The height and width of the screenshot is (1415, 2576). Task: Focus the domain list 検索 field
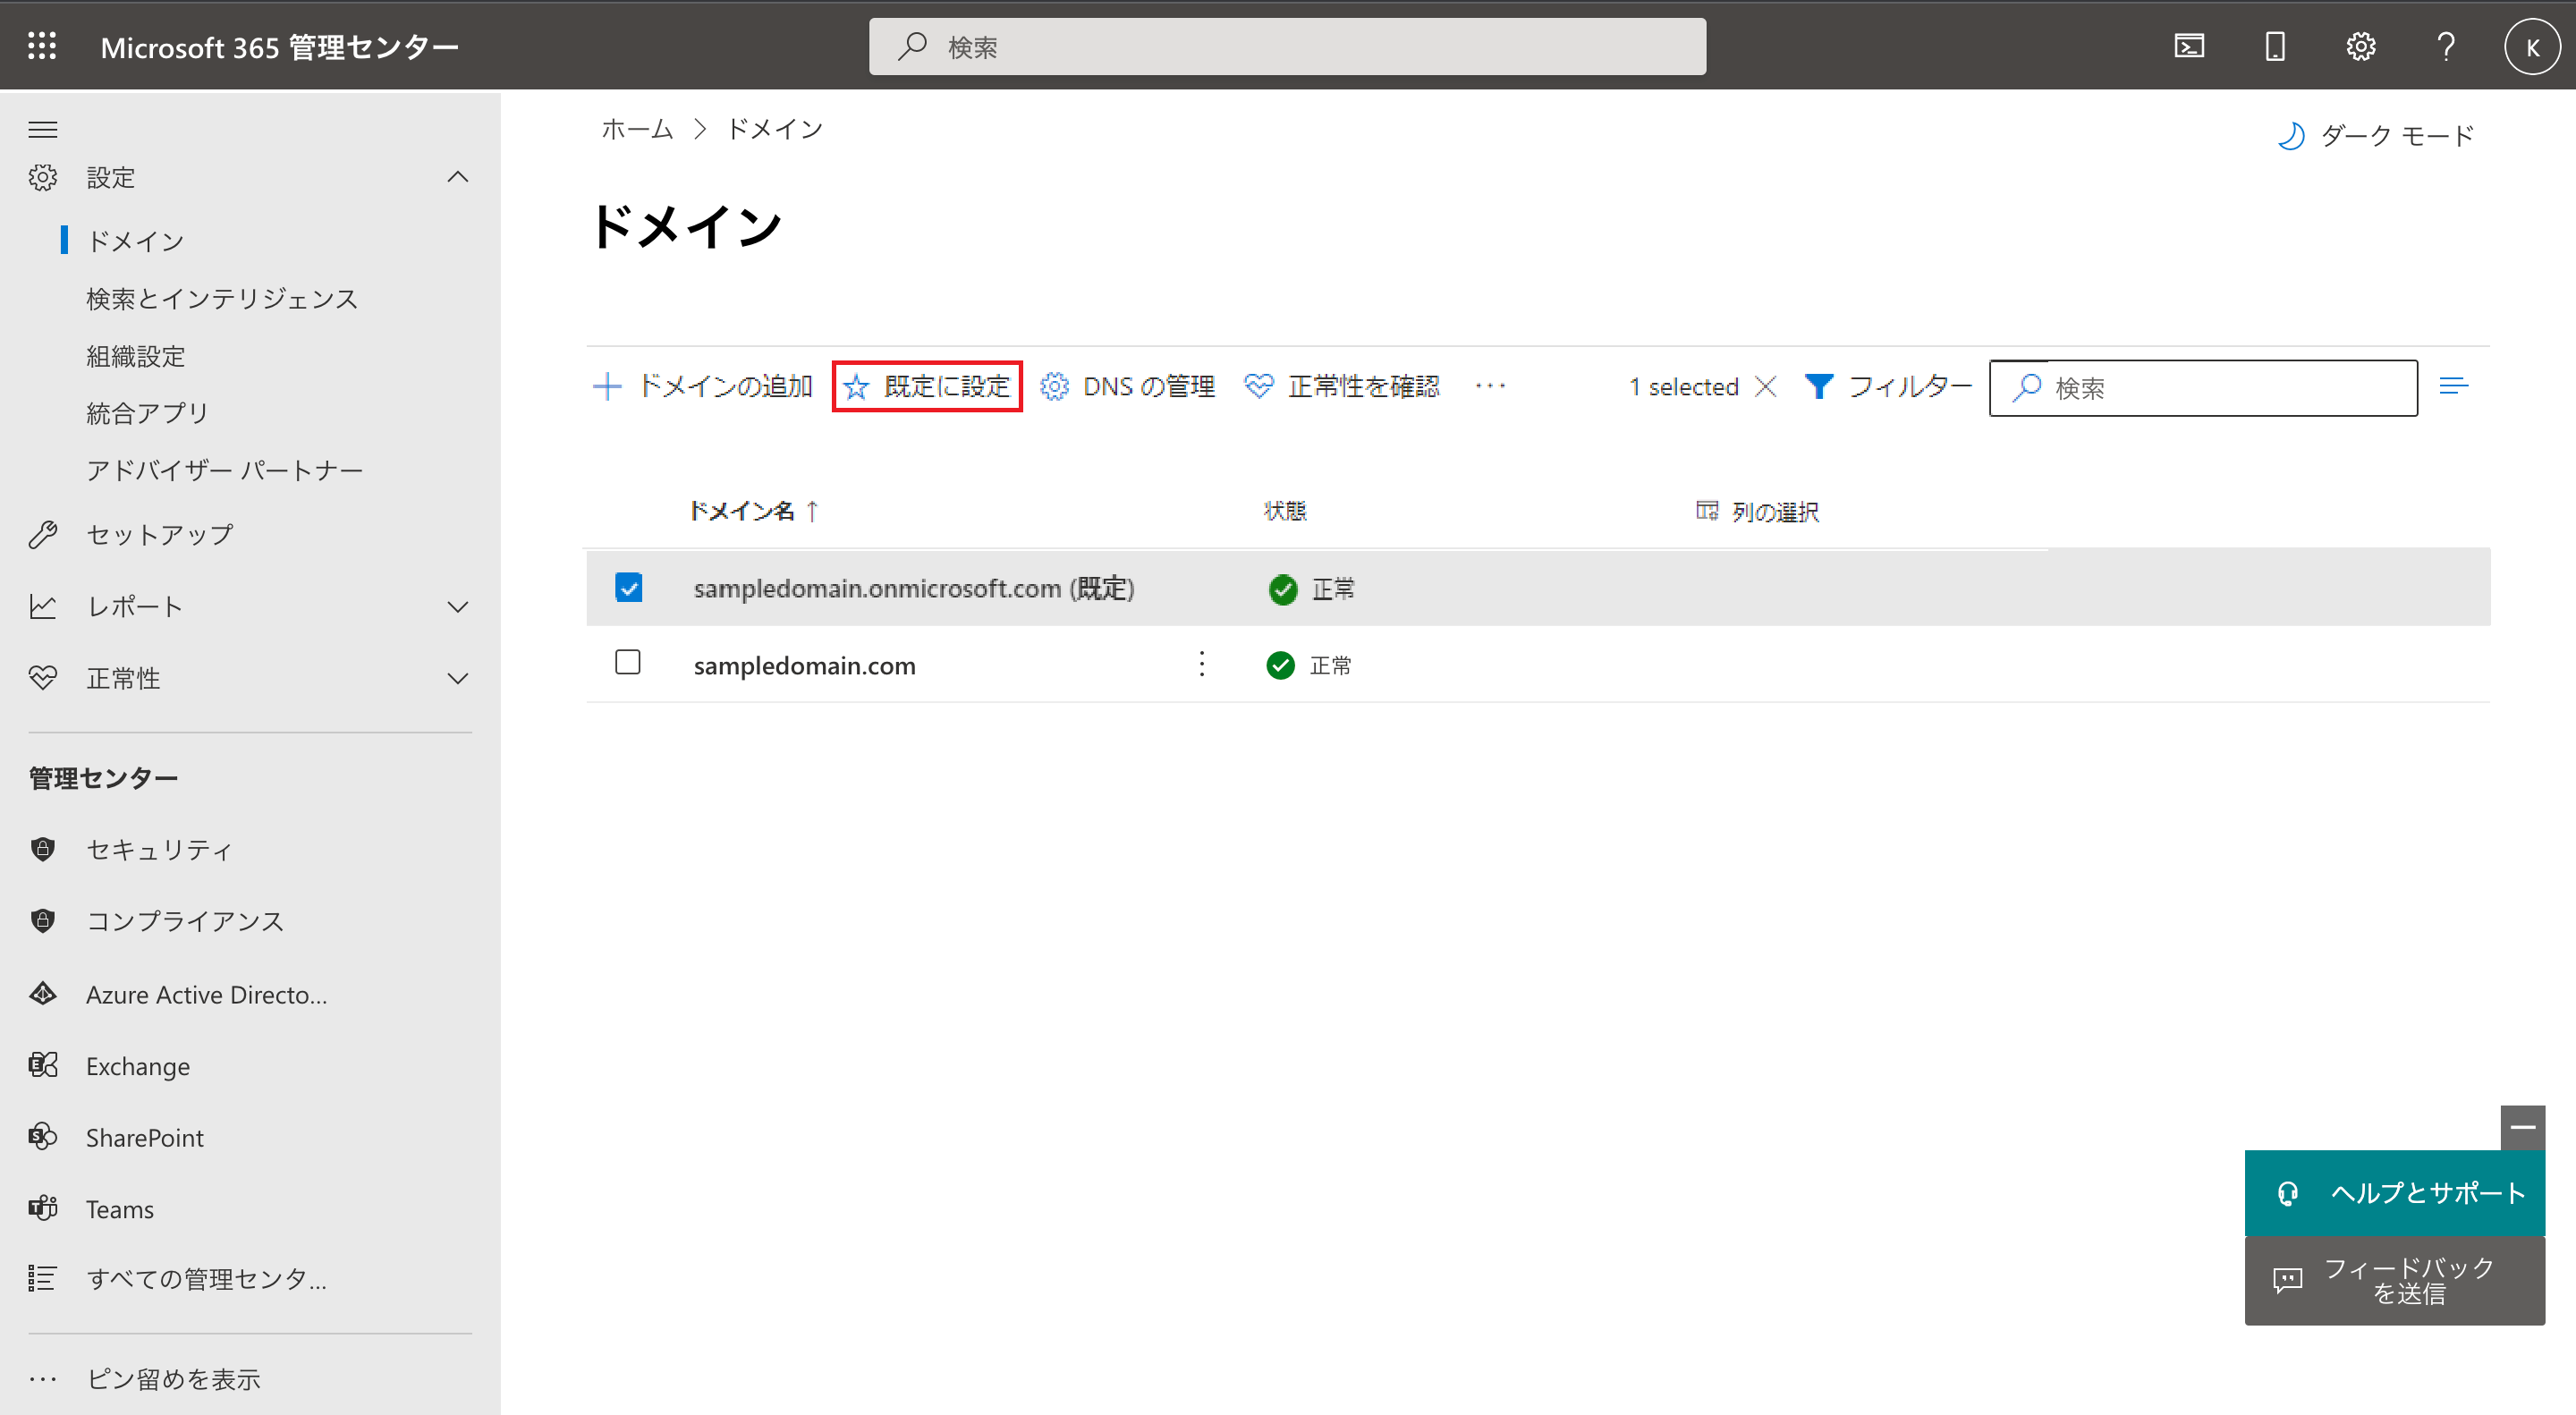pos(2203,387)
